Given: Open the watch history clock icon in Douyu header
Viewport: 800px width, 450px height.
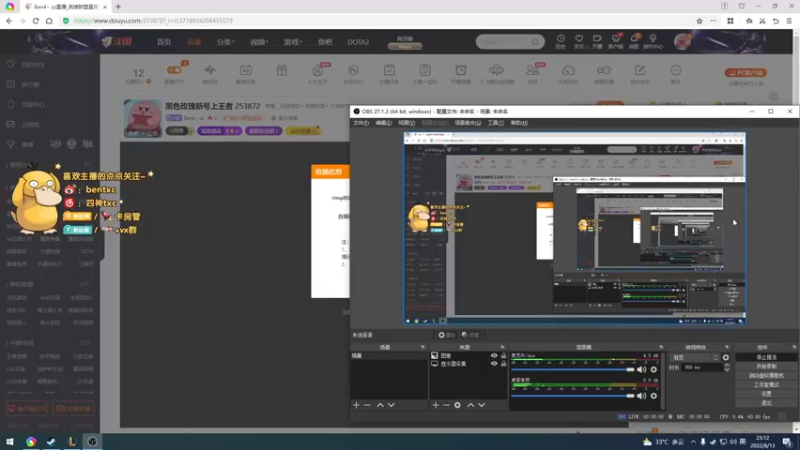Looking at the screenshot, I should (560, 39).
